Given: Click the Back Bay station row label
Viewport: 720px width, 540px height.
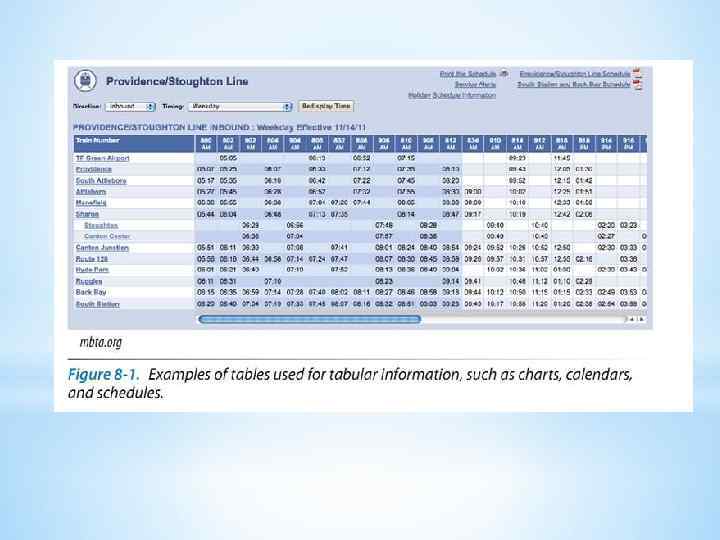Looking at the screenshot, I should pyautogui.click(x=91, y=292).
